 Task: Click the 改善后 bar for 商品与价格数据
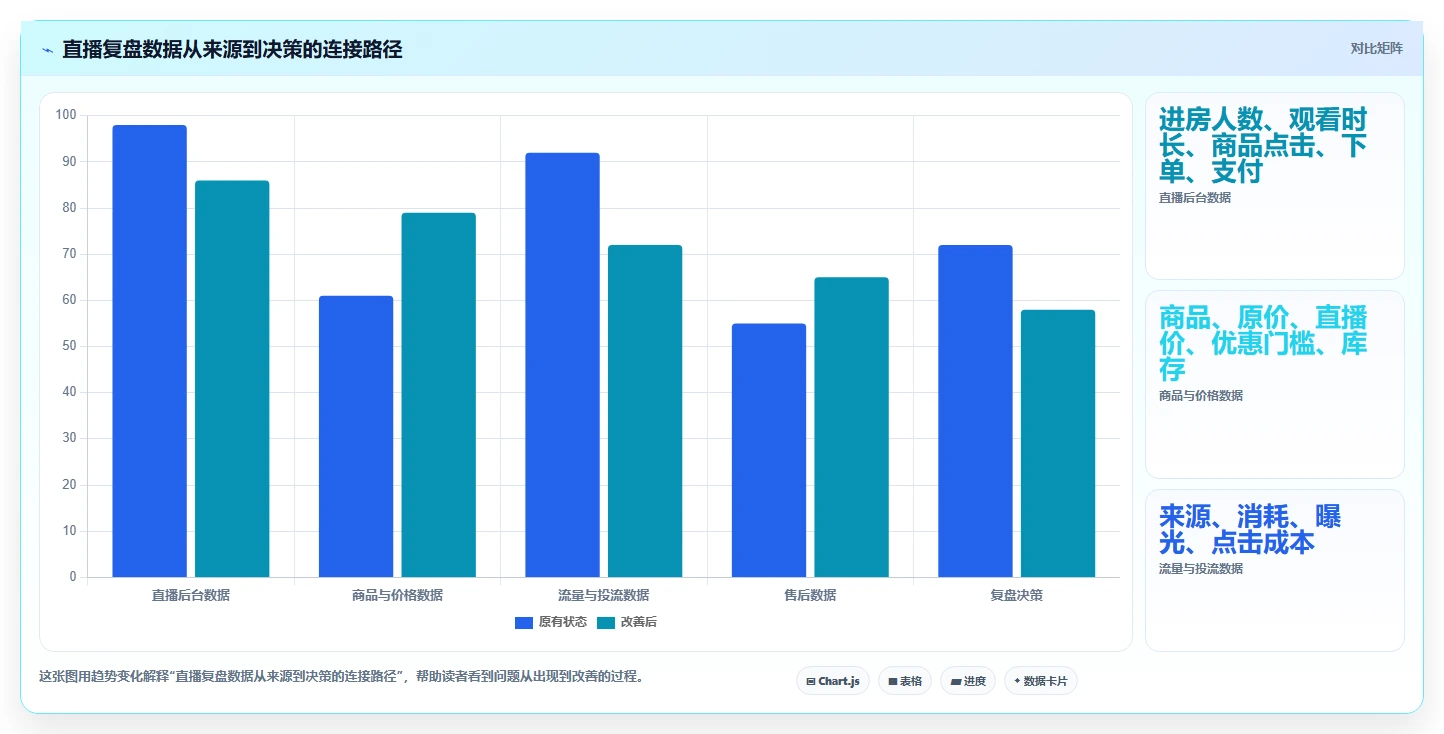tap(439, 395)
